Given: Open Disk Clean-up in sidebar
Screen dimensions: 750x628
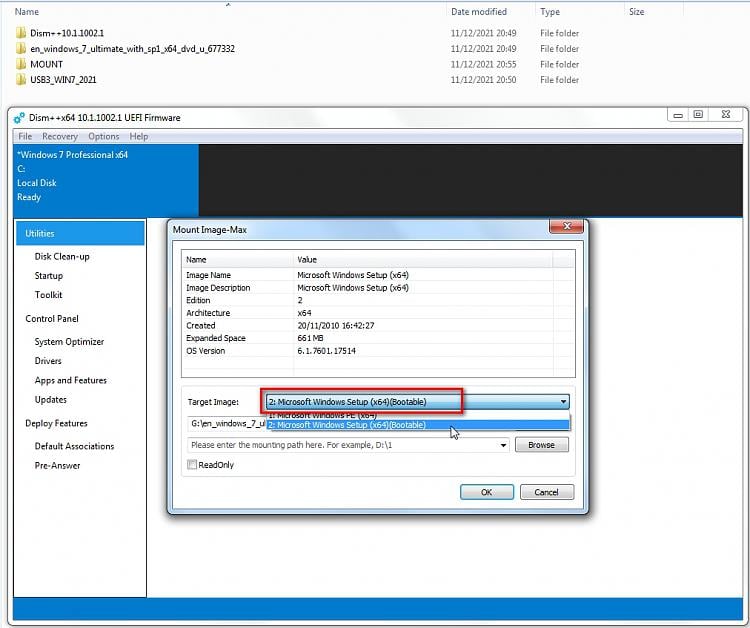Looking at the screenshot, I should pyautogui.click(x=62, y=257).
